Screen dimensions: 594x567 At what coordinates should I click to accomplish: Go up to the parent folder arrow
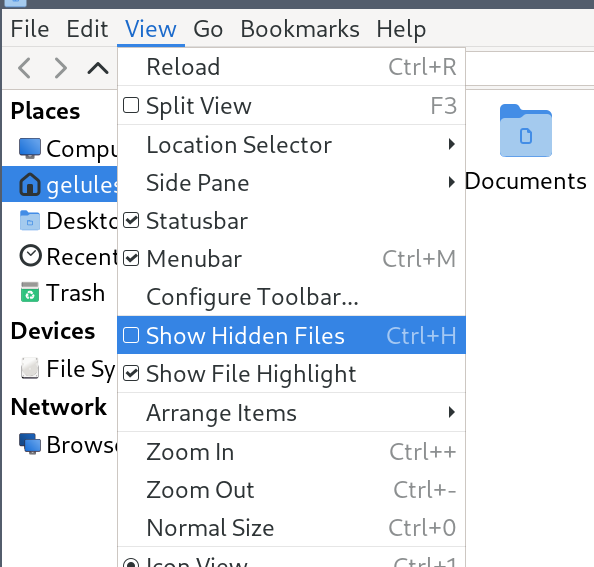point(98,69)
